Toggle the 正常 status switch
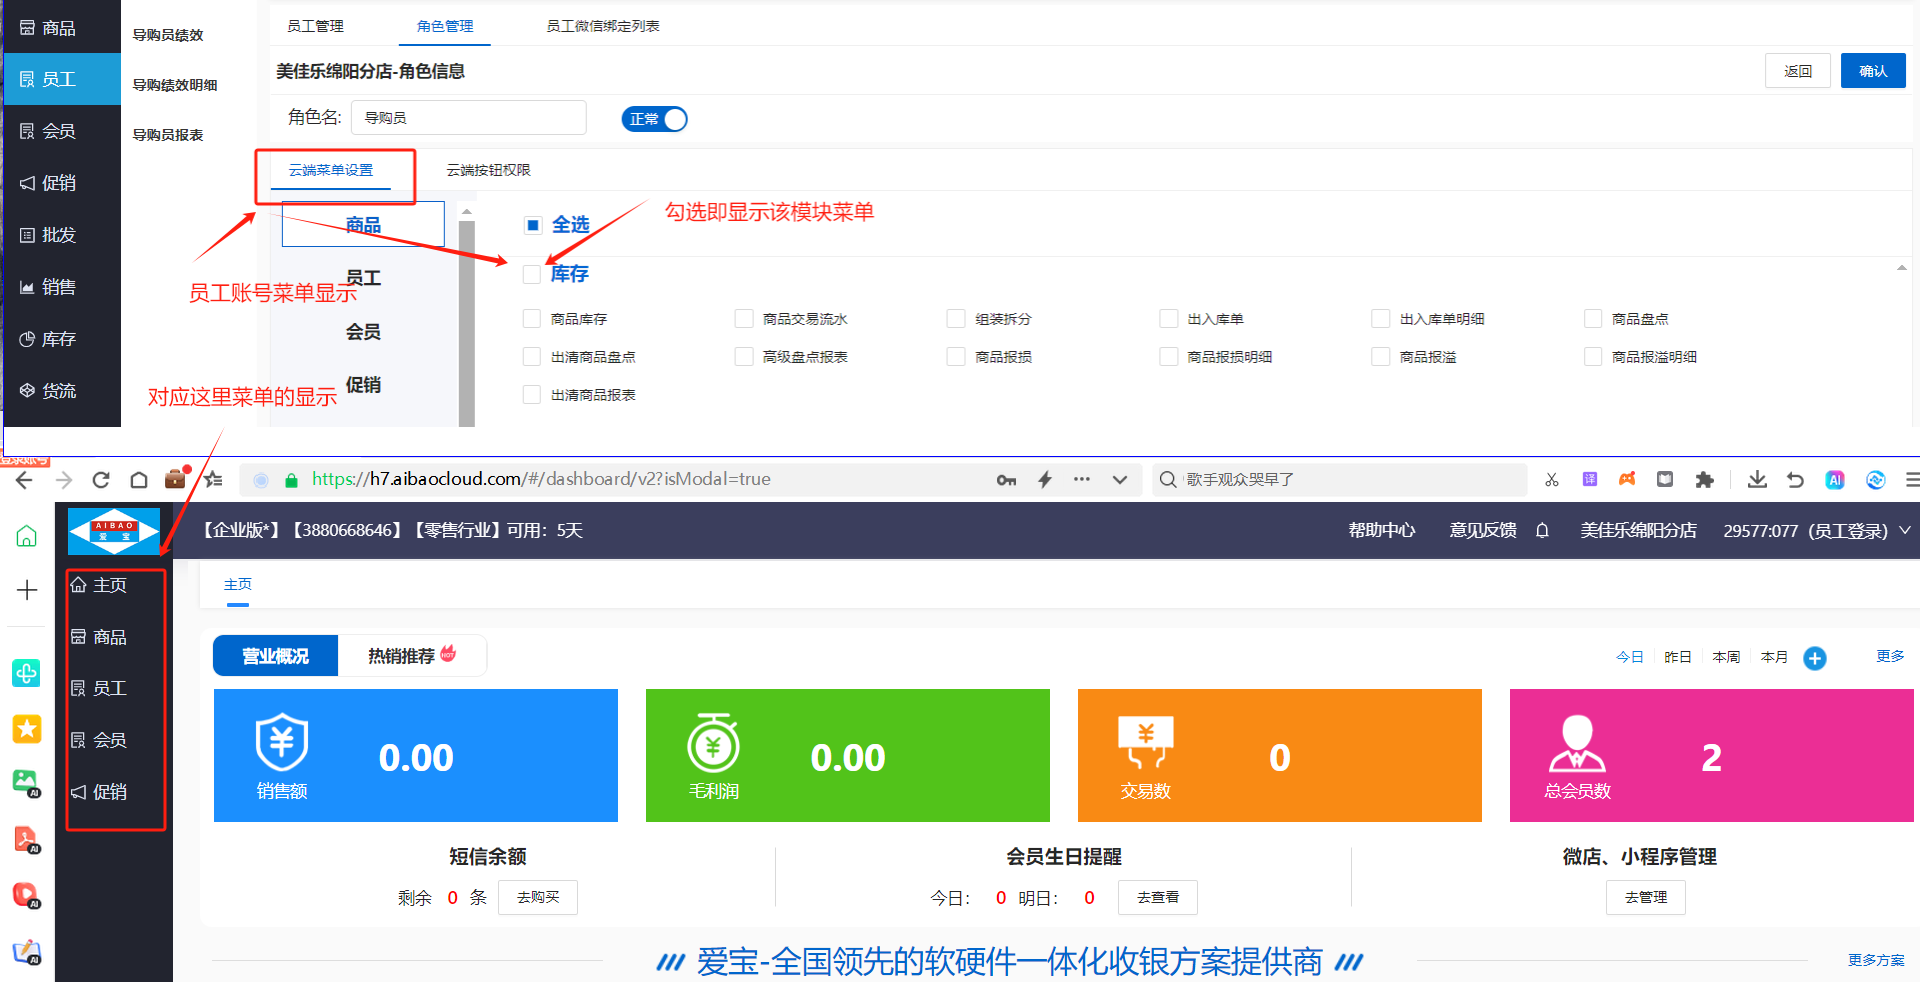Viewport: 1920px width, 982px height. tap(654, 119)
